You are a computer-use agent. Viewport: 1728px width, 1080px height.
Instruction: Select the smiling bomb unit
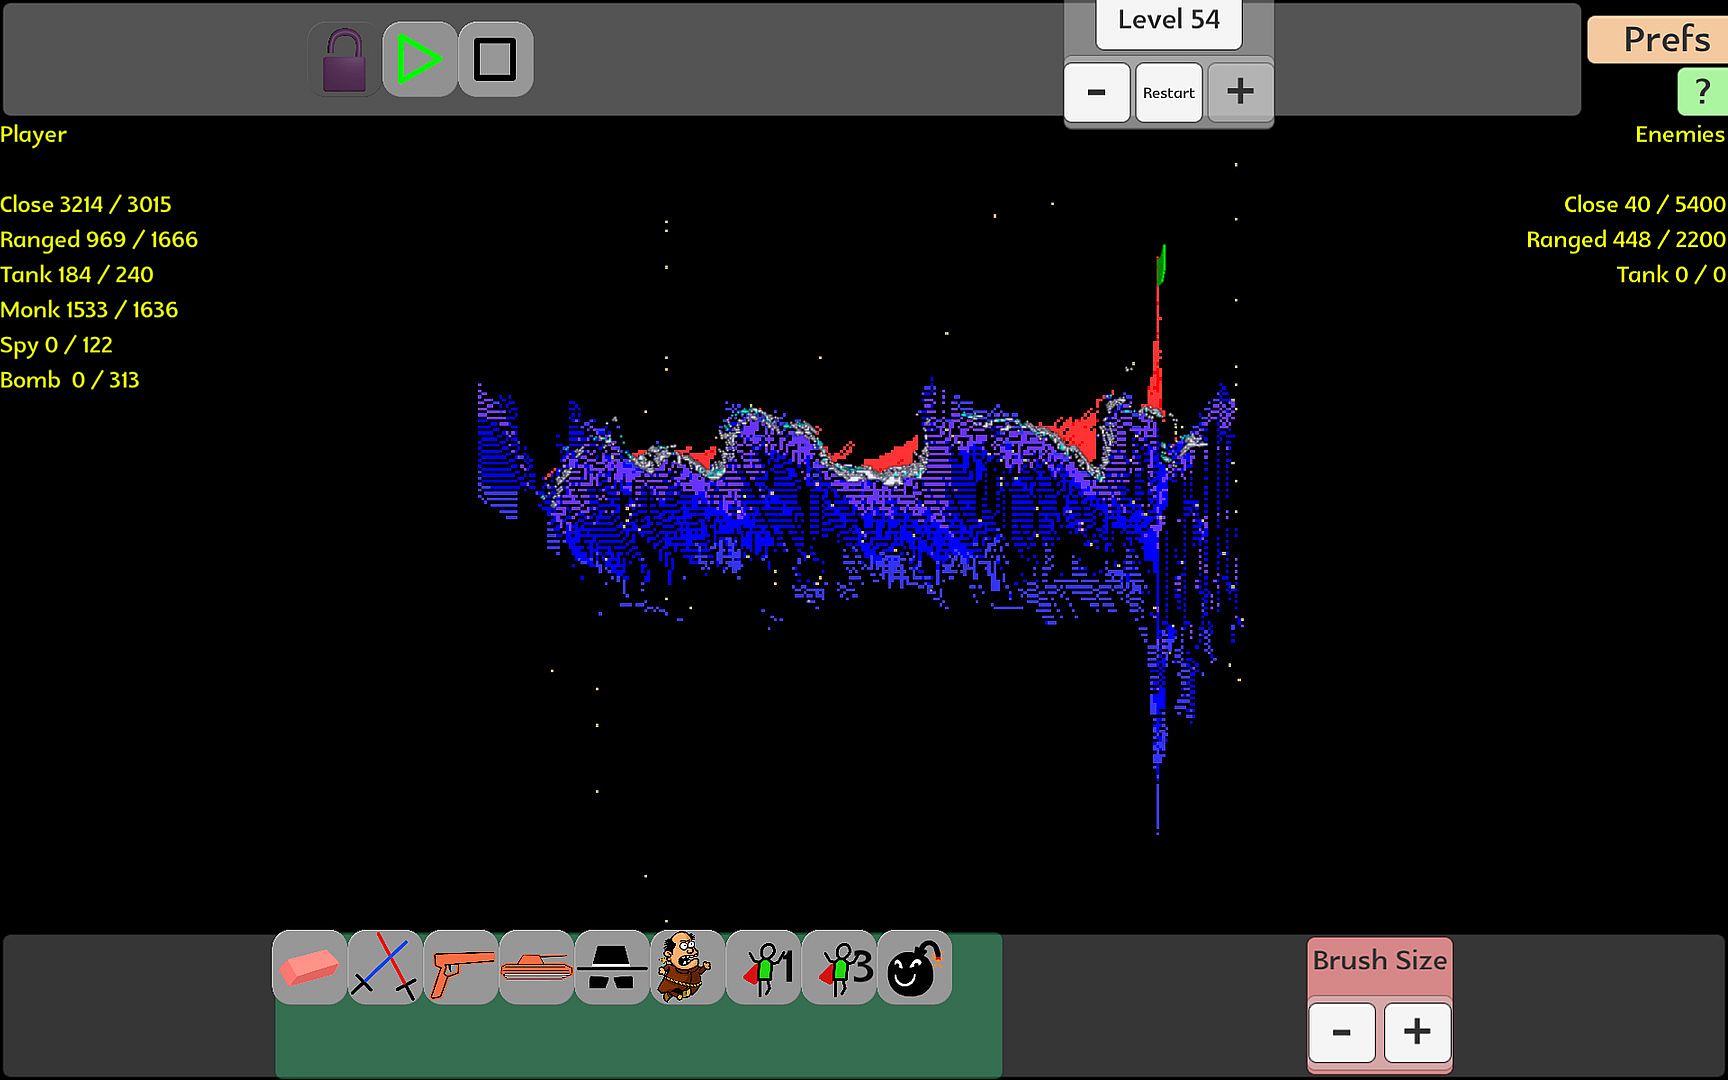point(915,967)
